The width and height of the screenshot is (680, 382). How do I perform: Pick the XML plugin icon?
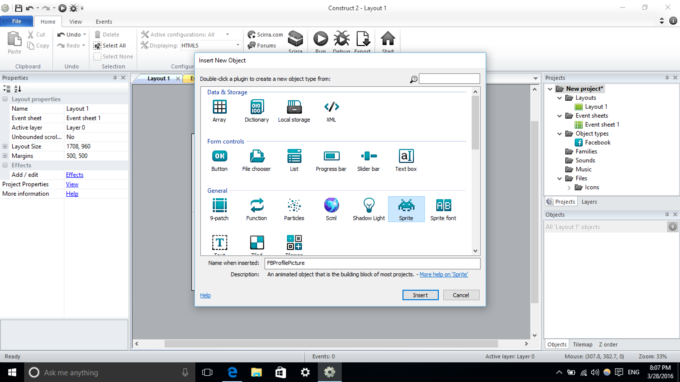tap(331, 107)
